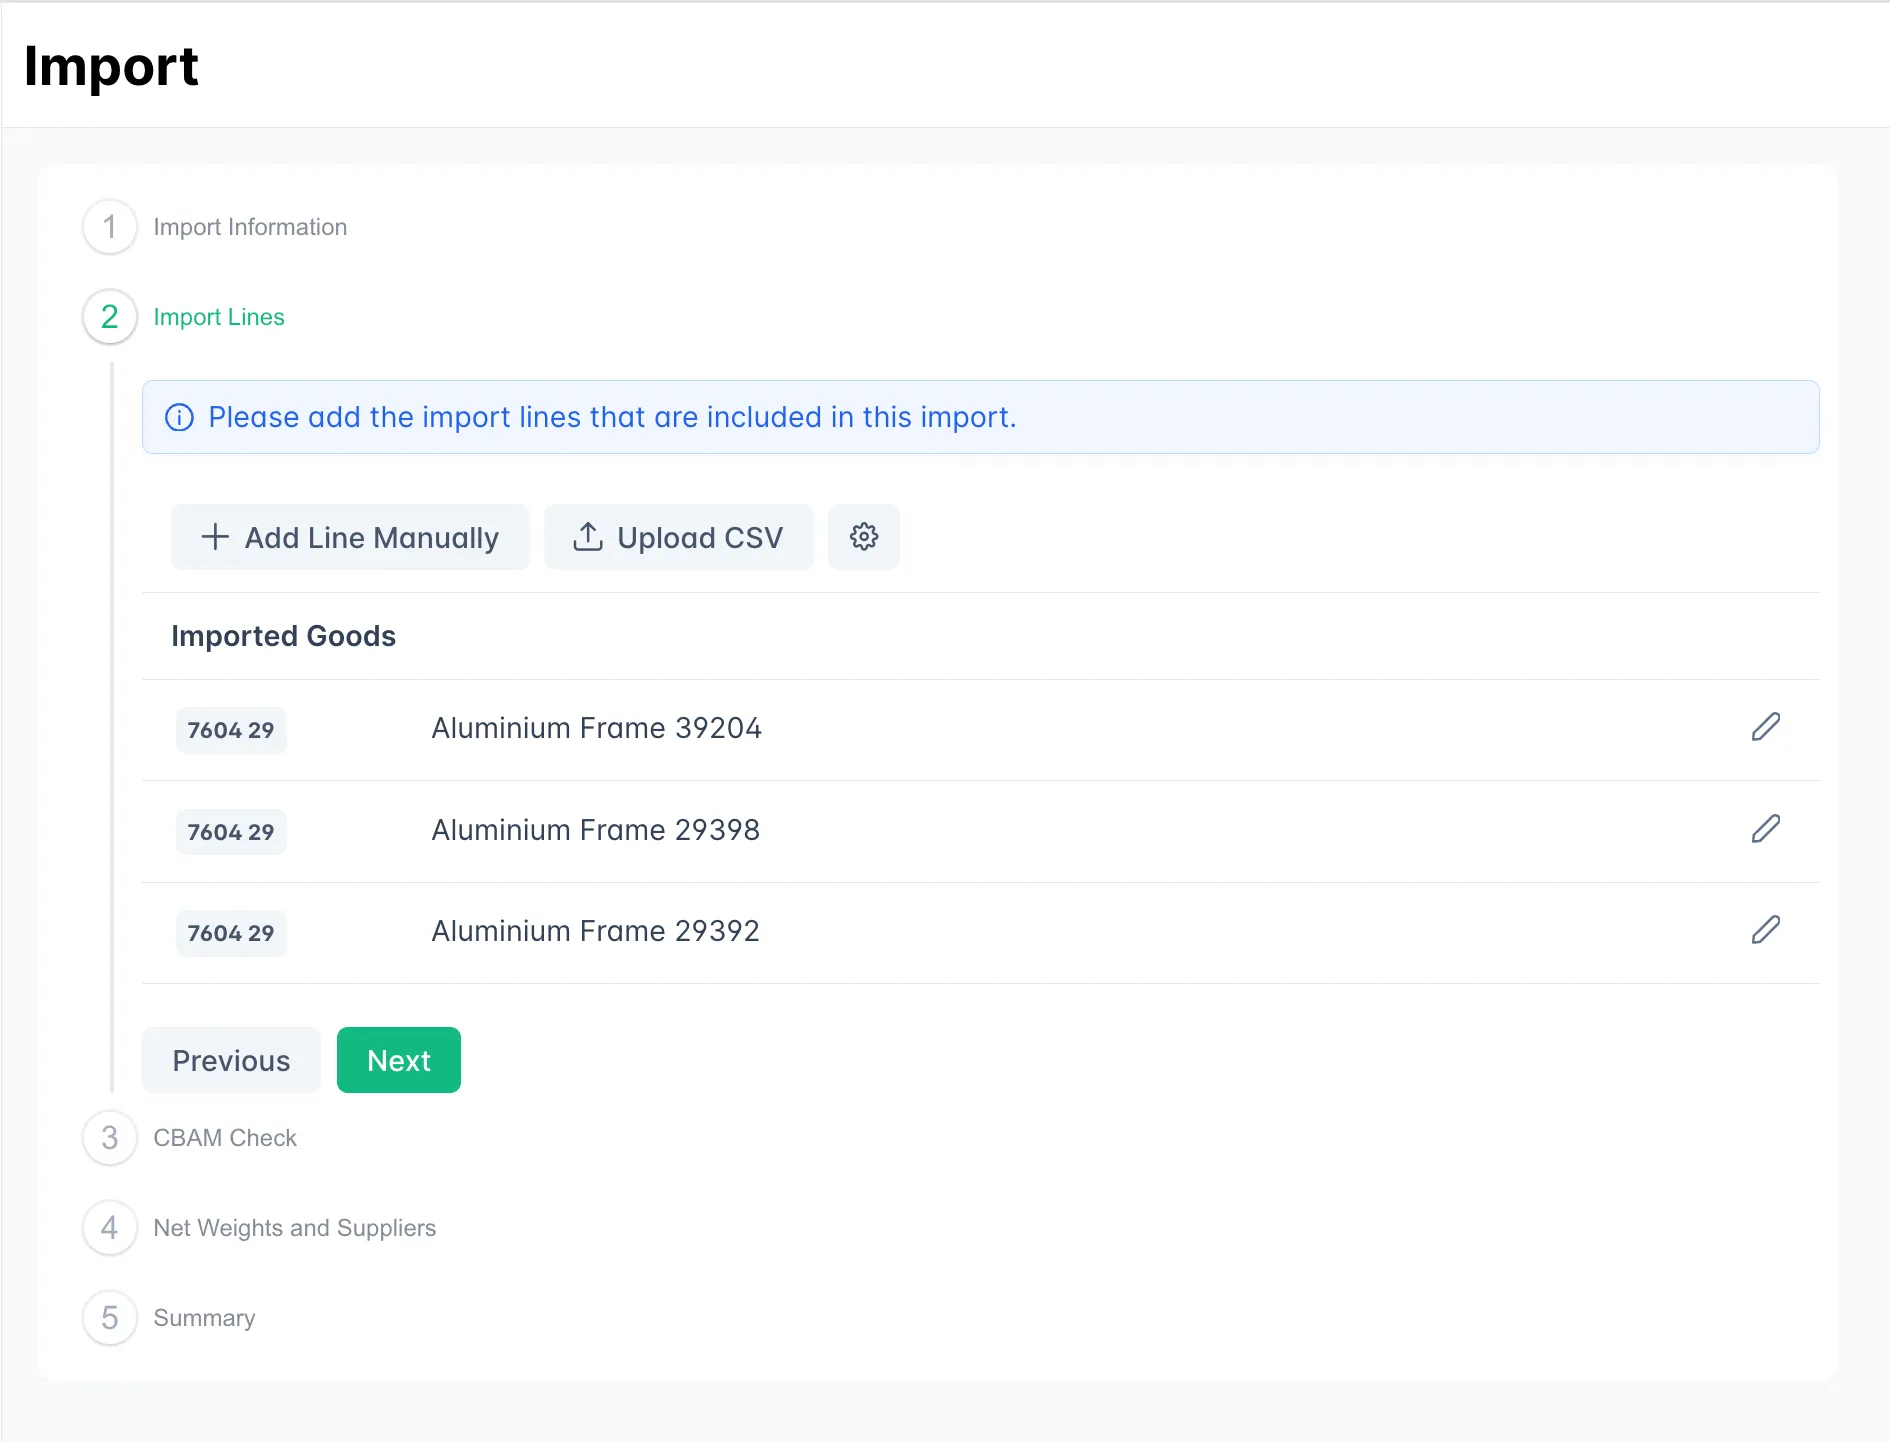Select the step 4 number circle
Viewport: 1890px width, 1442px height.
point(110,1228)
